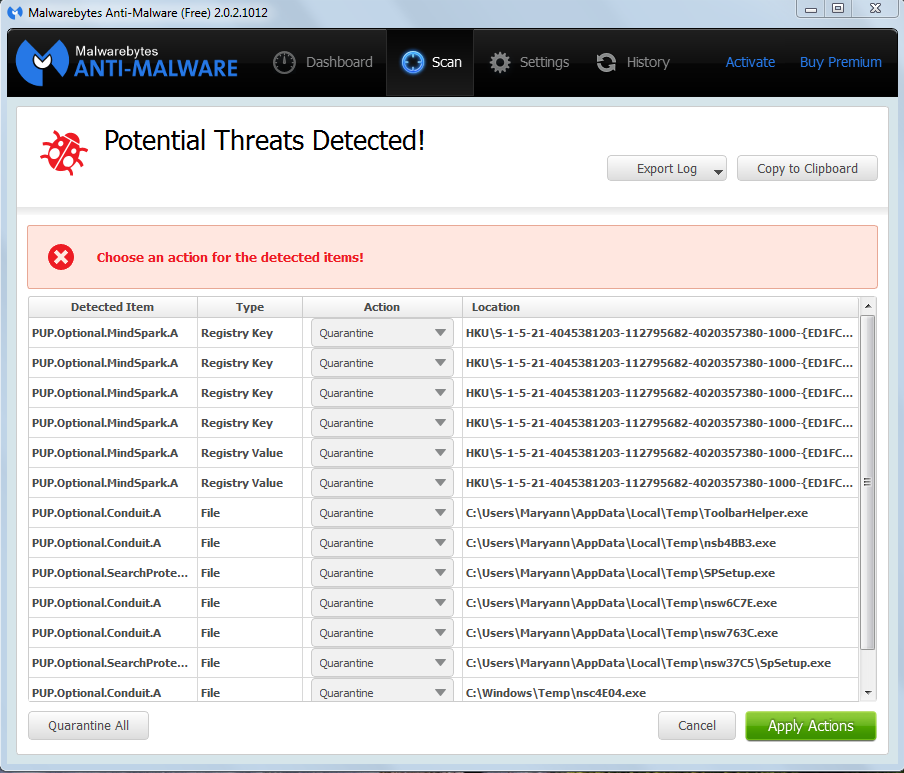Click the Buy Premium link

click(x=840, y=62)
